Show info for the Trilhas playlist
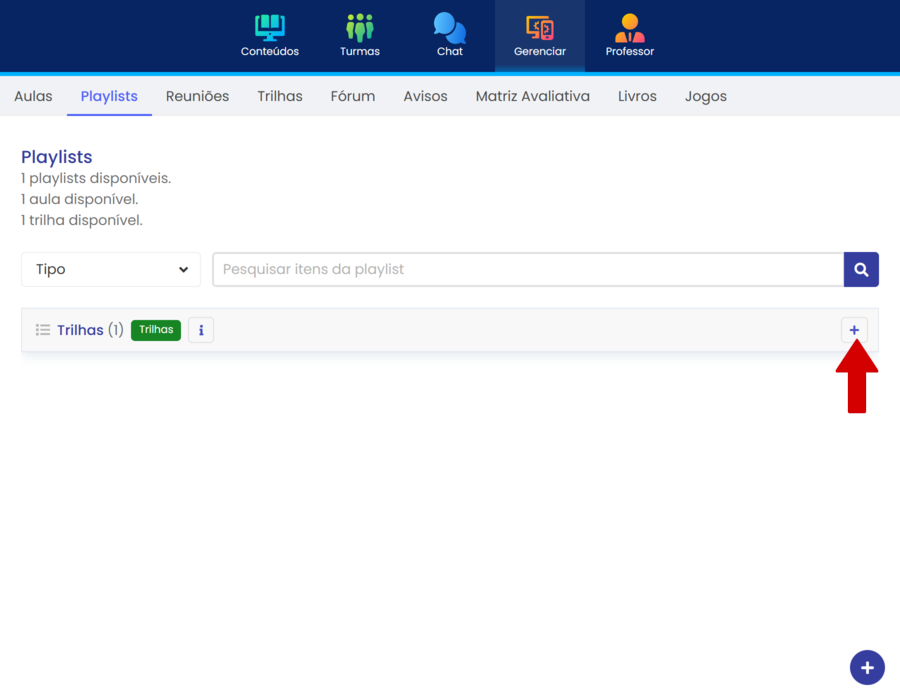This screenshot has width=900, height=700. pos(201,330)
